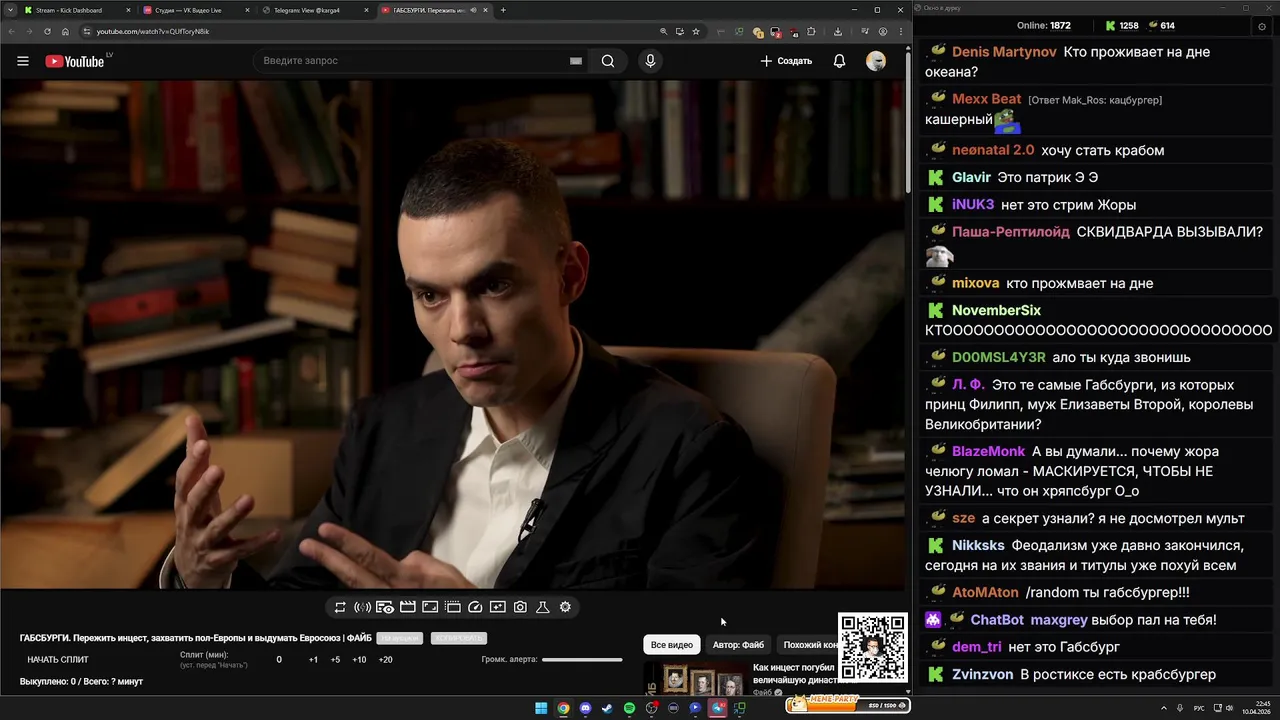Image resolution: width=1280 pixels, height=720 pixels.
Task: Click the screen-frame icon in player toolbar
Action: click(430, 607)
